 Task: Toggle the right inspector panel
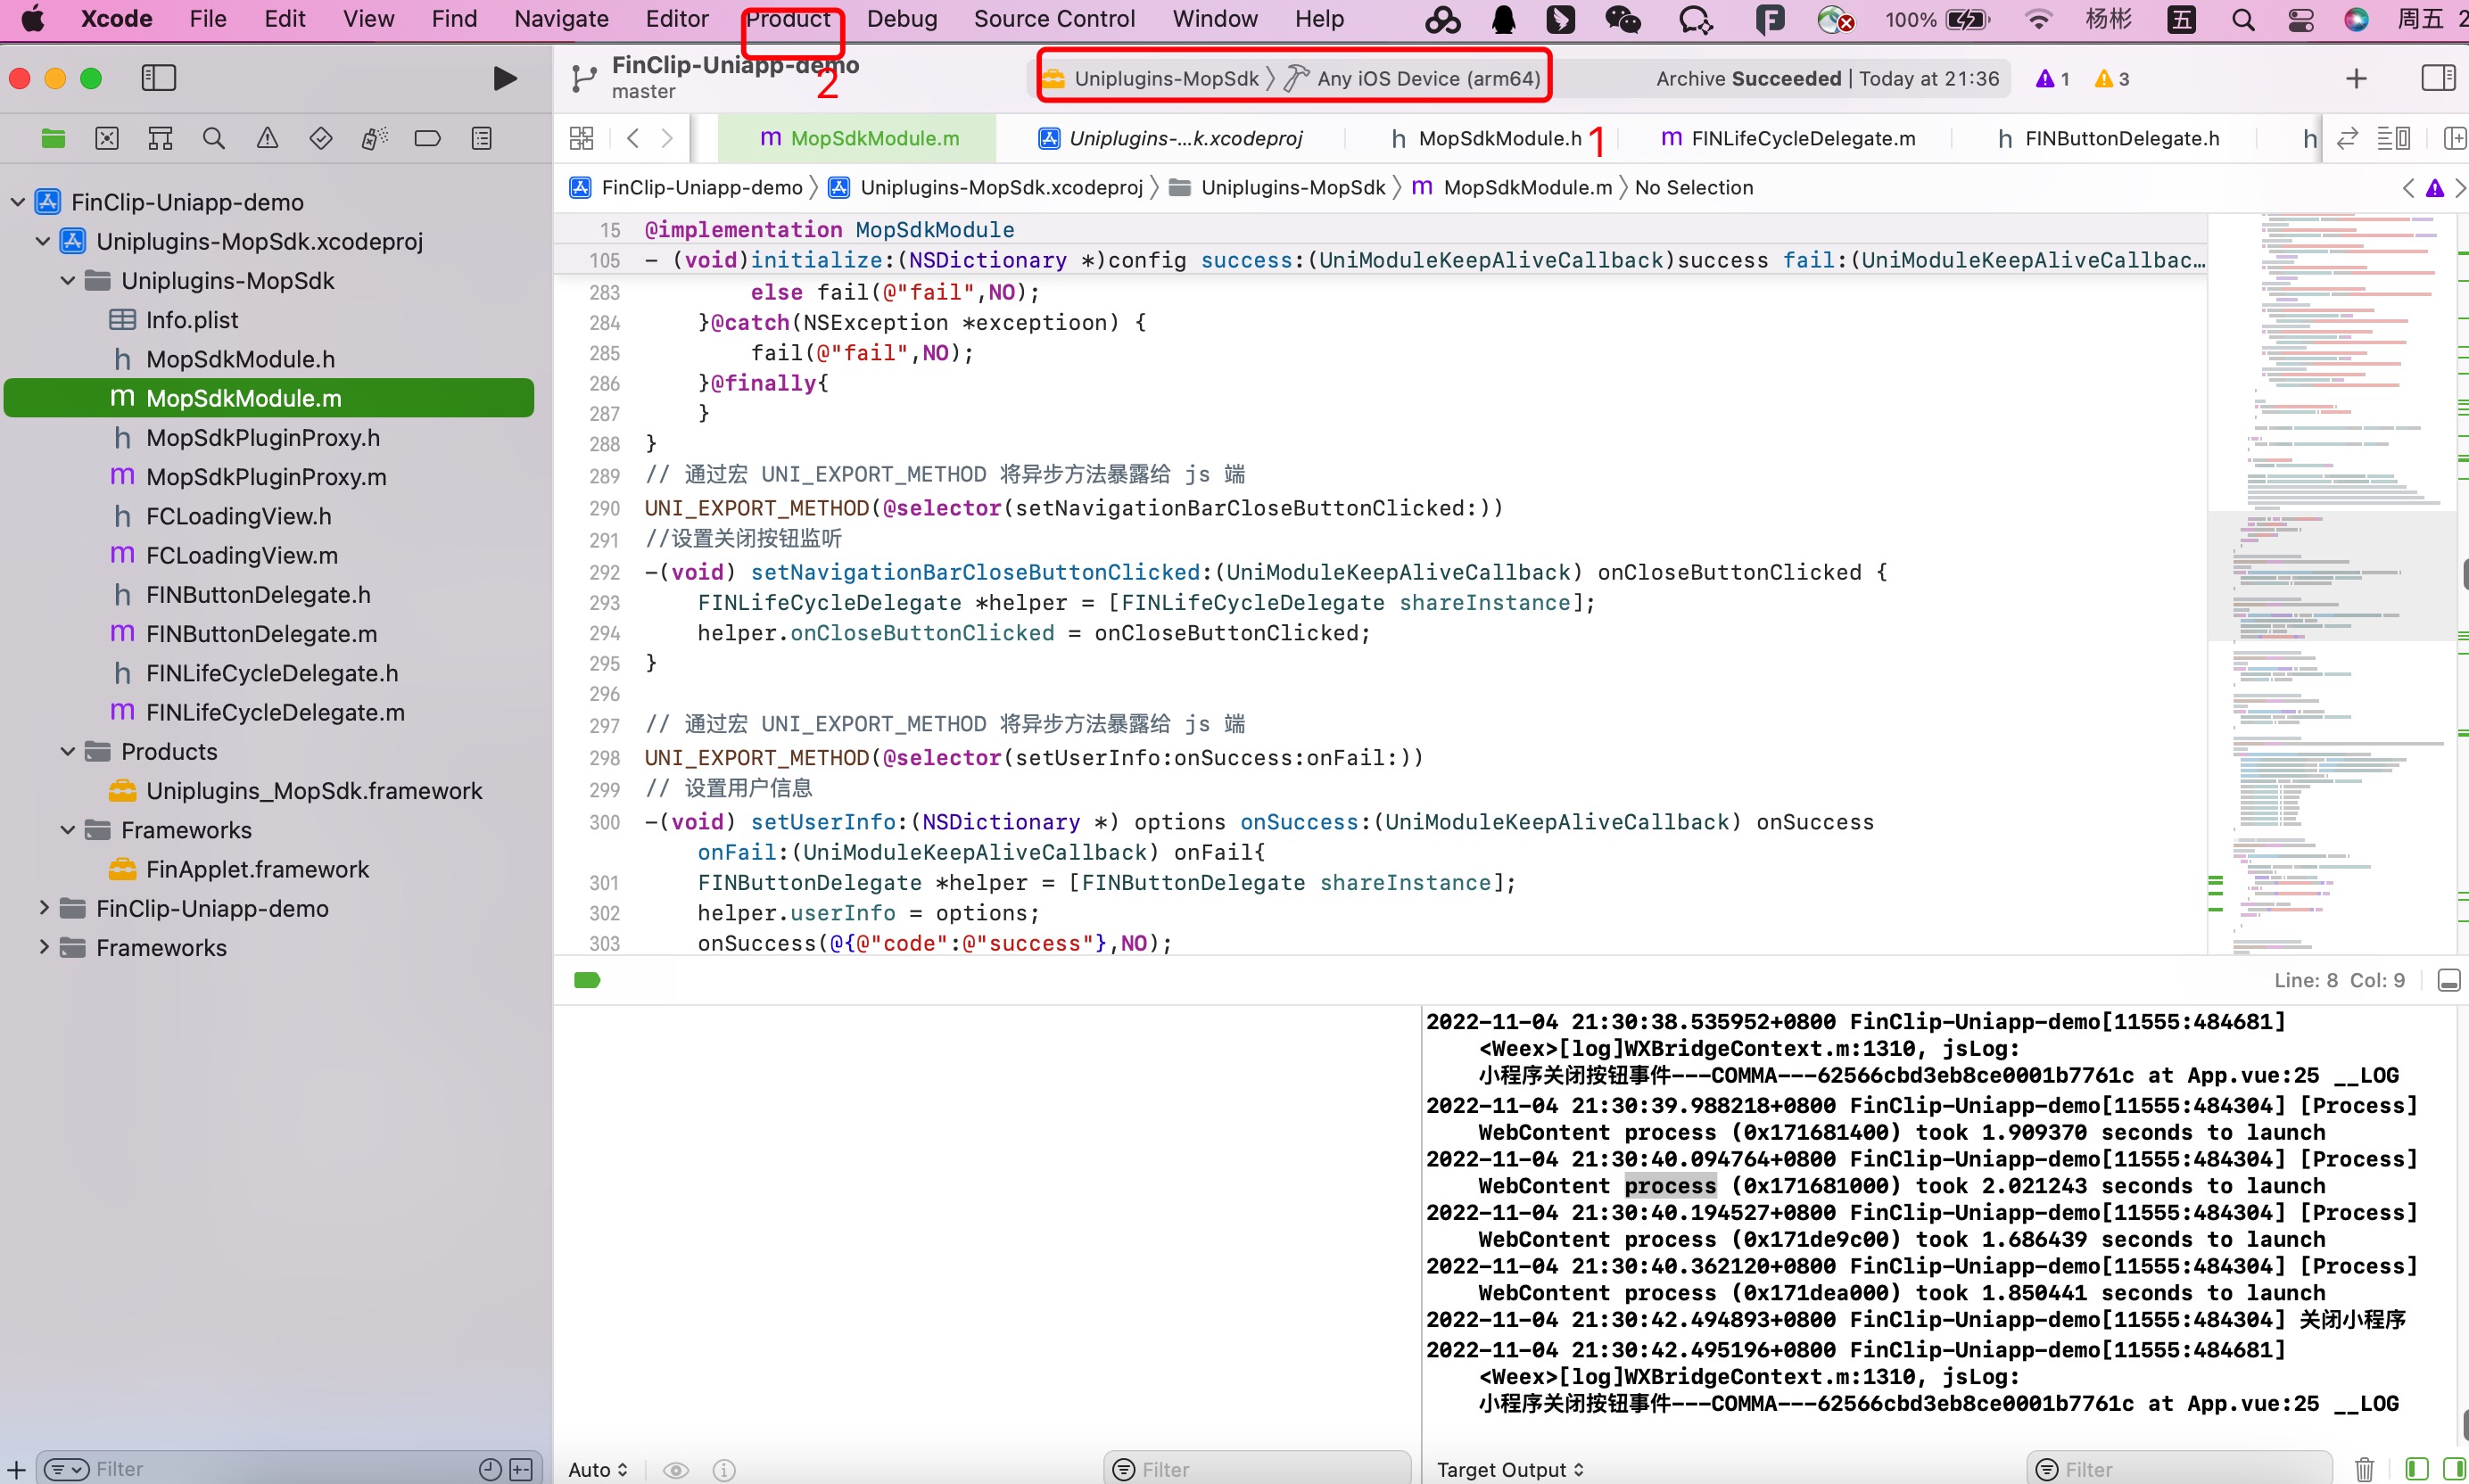pyautogui.click(x=2438, y=78)
